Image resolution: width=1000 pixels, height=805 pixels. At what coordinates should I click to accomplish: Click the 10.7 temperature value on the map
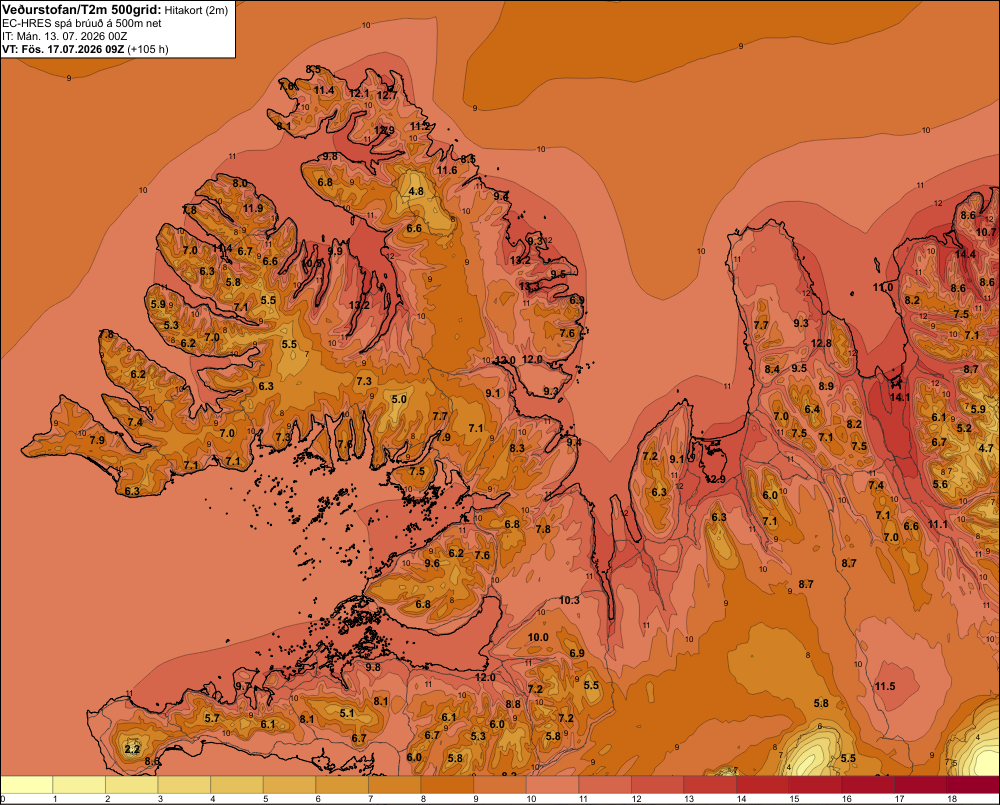coord(986,232)
